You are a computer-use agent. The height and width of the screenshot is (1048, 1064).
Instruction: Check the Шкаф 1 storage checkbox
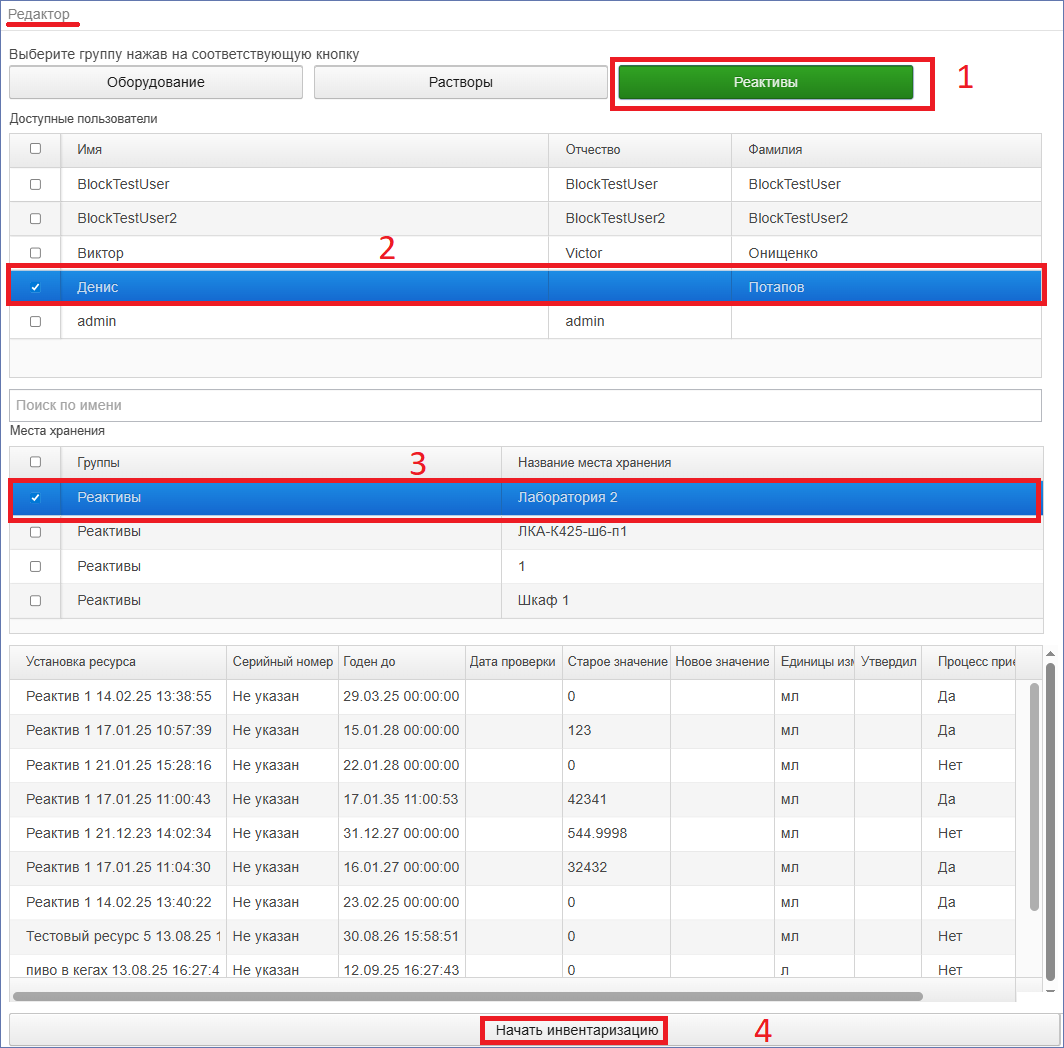click(x=35, y=601)
